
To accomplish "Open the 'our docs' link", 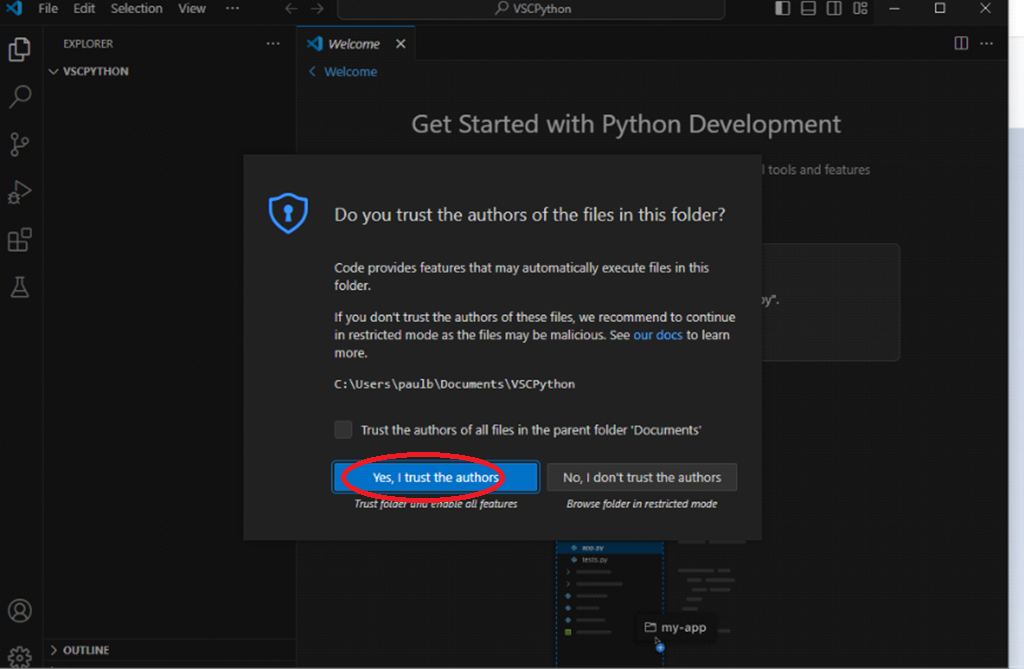I will point(657,335).
